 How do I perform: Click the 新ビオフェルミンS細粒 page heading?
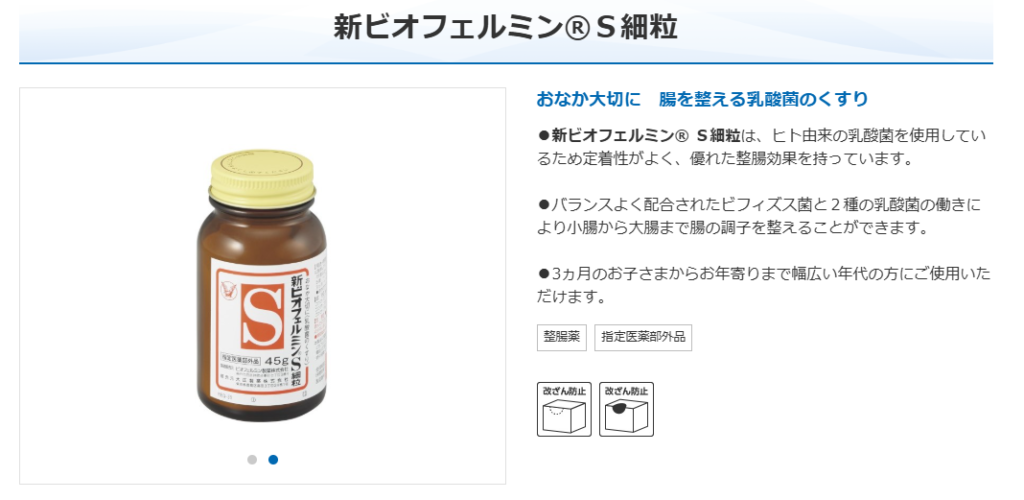505,29
